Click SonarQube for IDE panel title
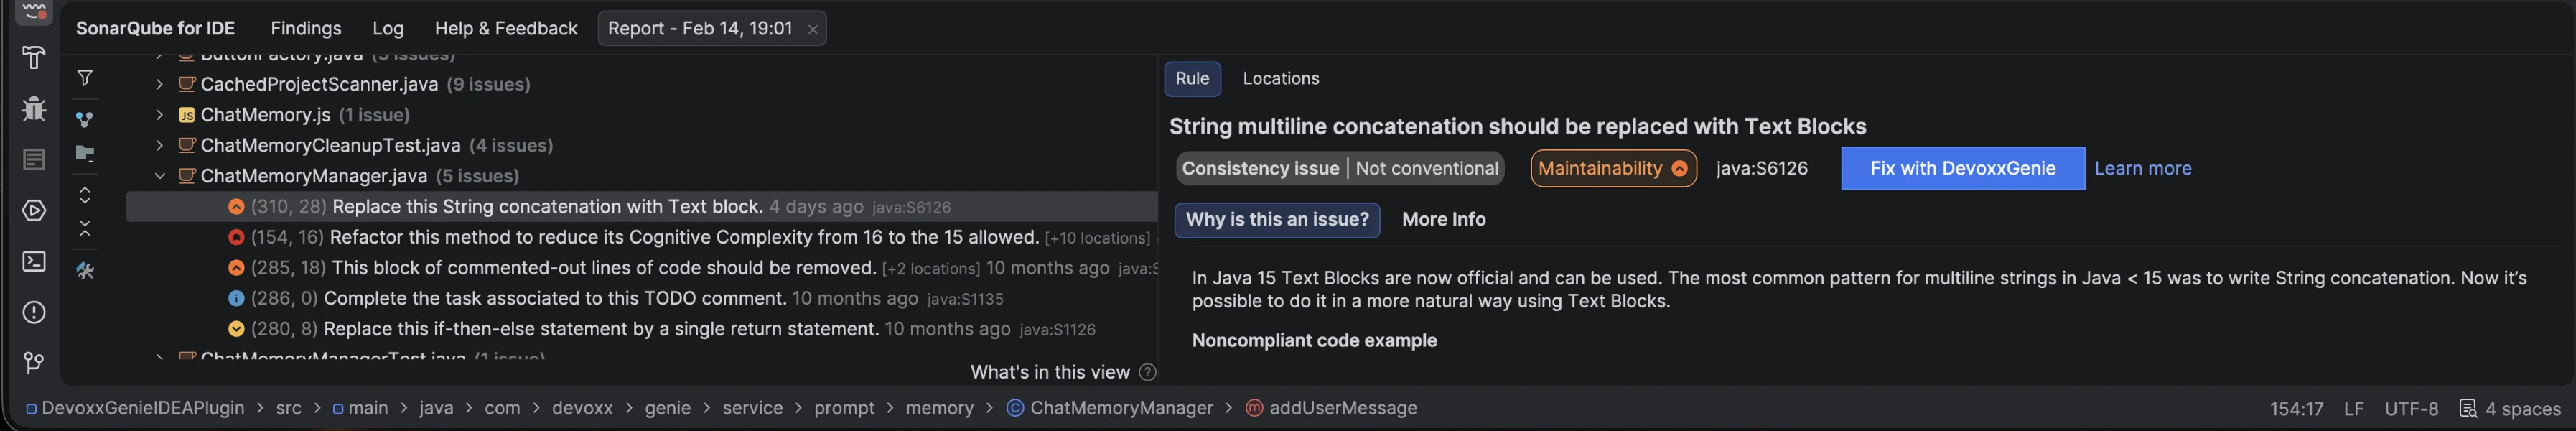This screenshot has width=2576, height=431. [x=155, y=29]
